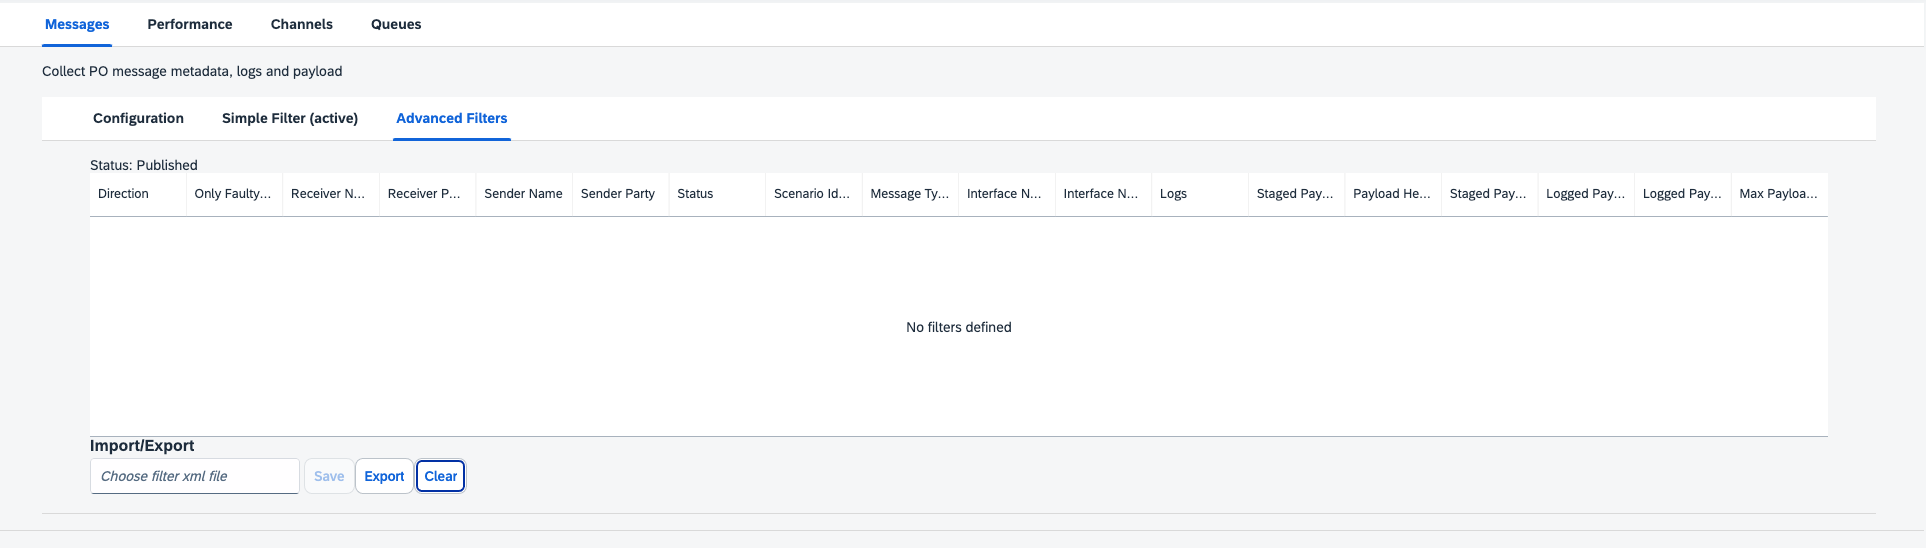Click the Sender Name column header
This screenshot has height=548, width=1926.
(523, 194)
